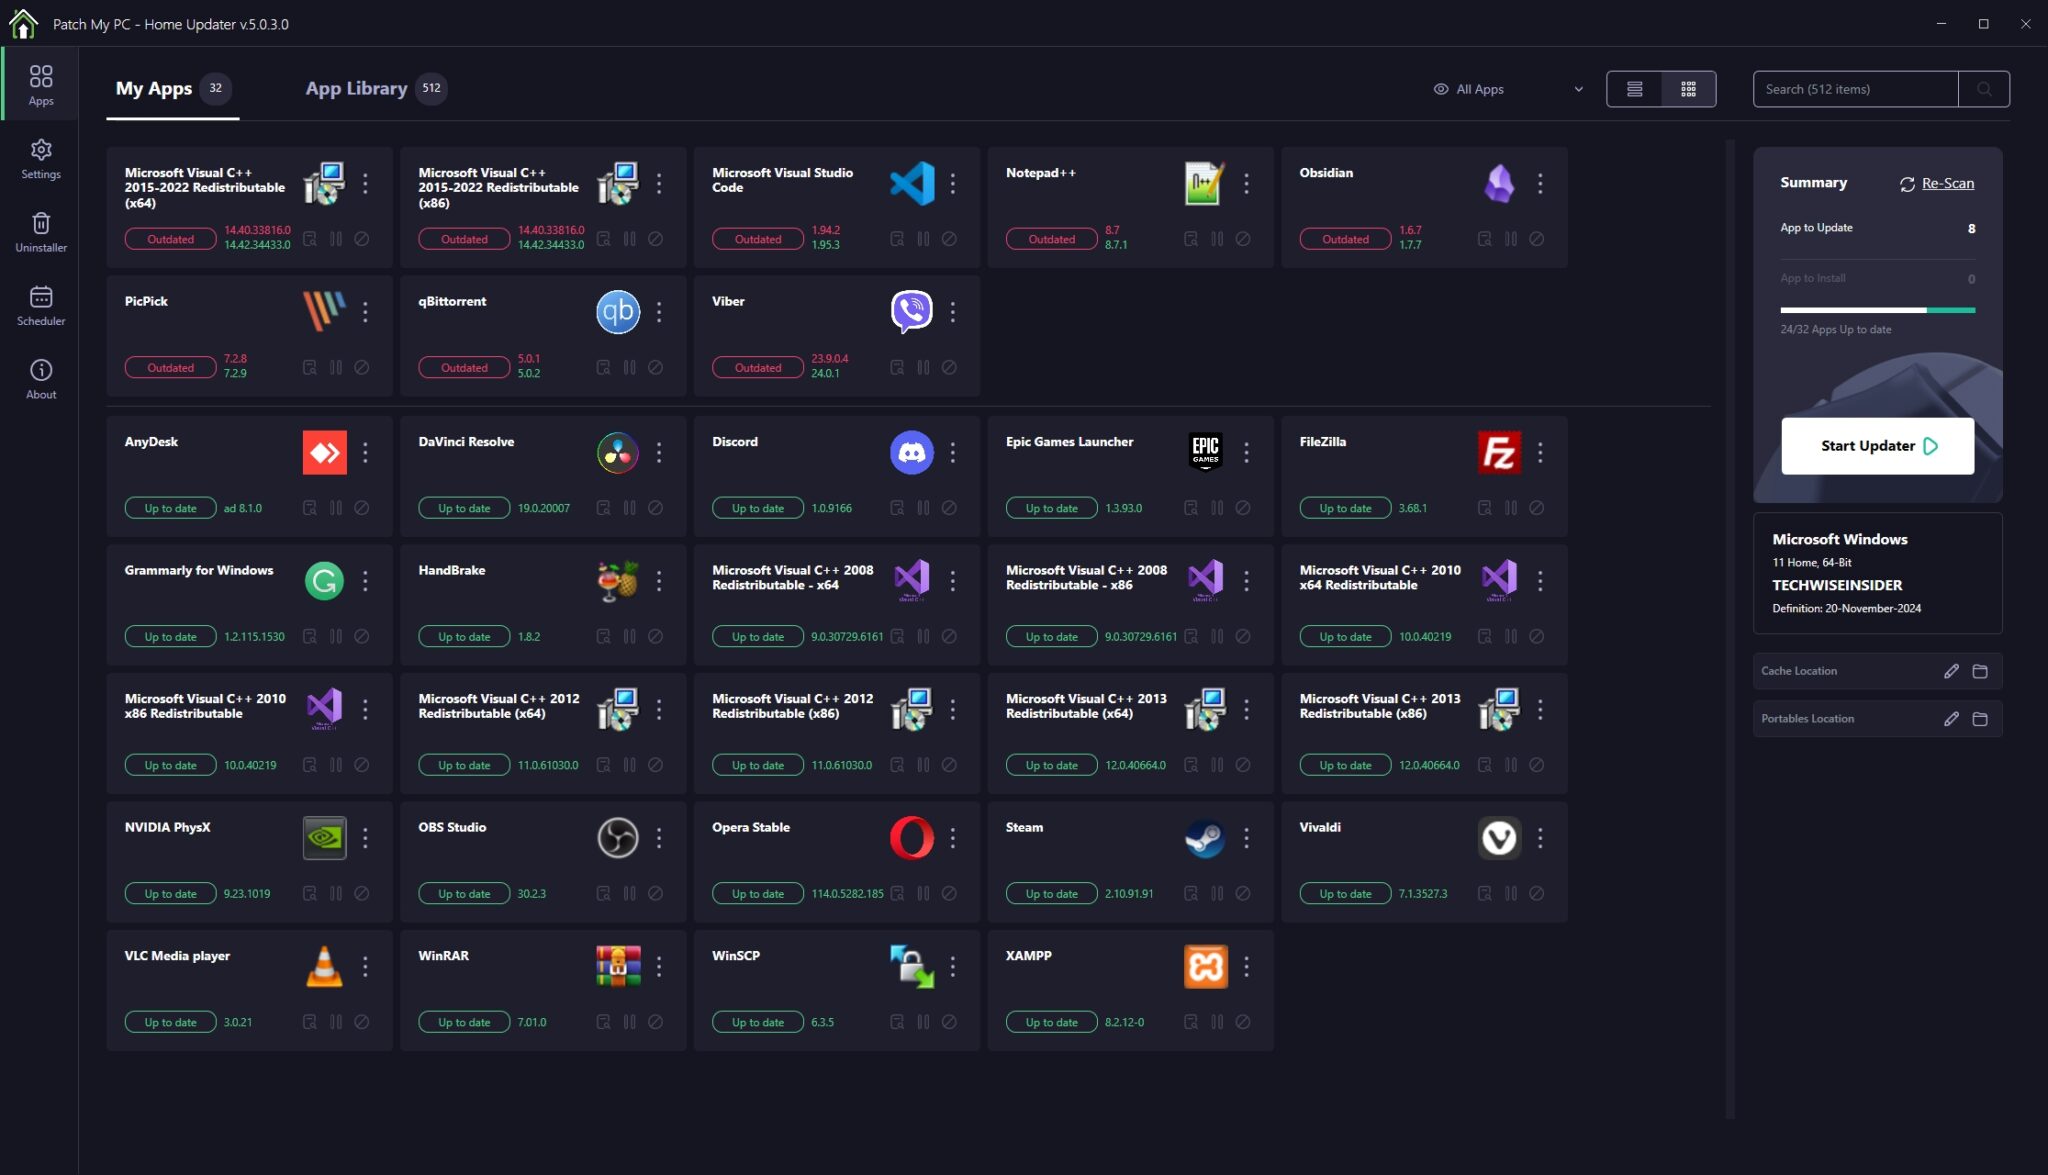Open the Scheduler sidebar section

[x=41, y=306]
